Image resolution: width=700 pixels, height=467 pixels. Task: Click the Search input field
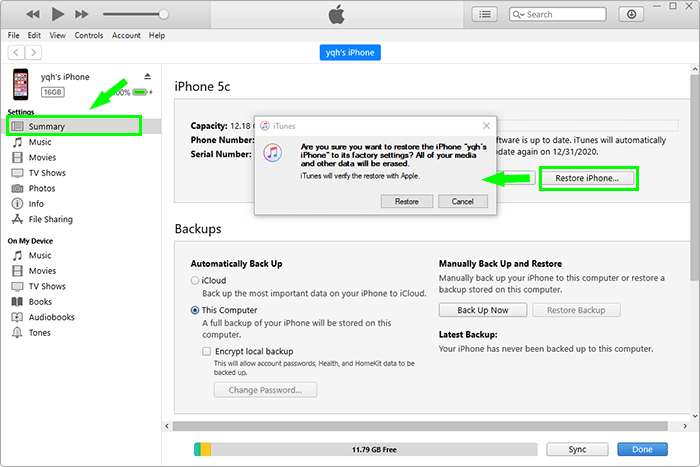tap(558, 14)
